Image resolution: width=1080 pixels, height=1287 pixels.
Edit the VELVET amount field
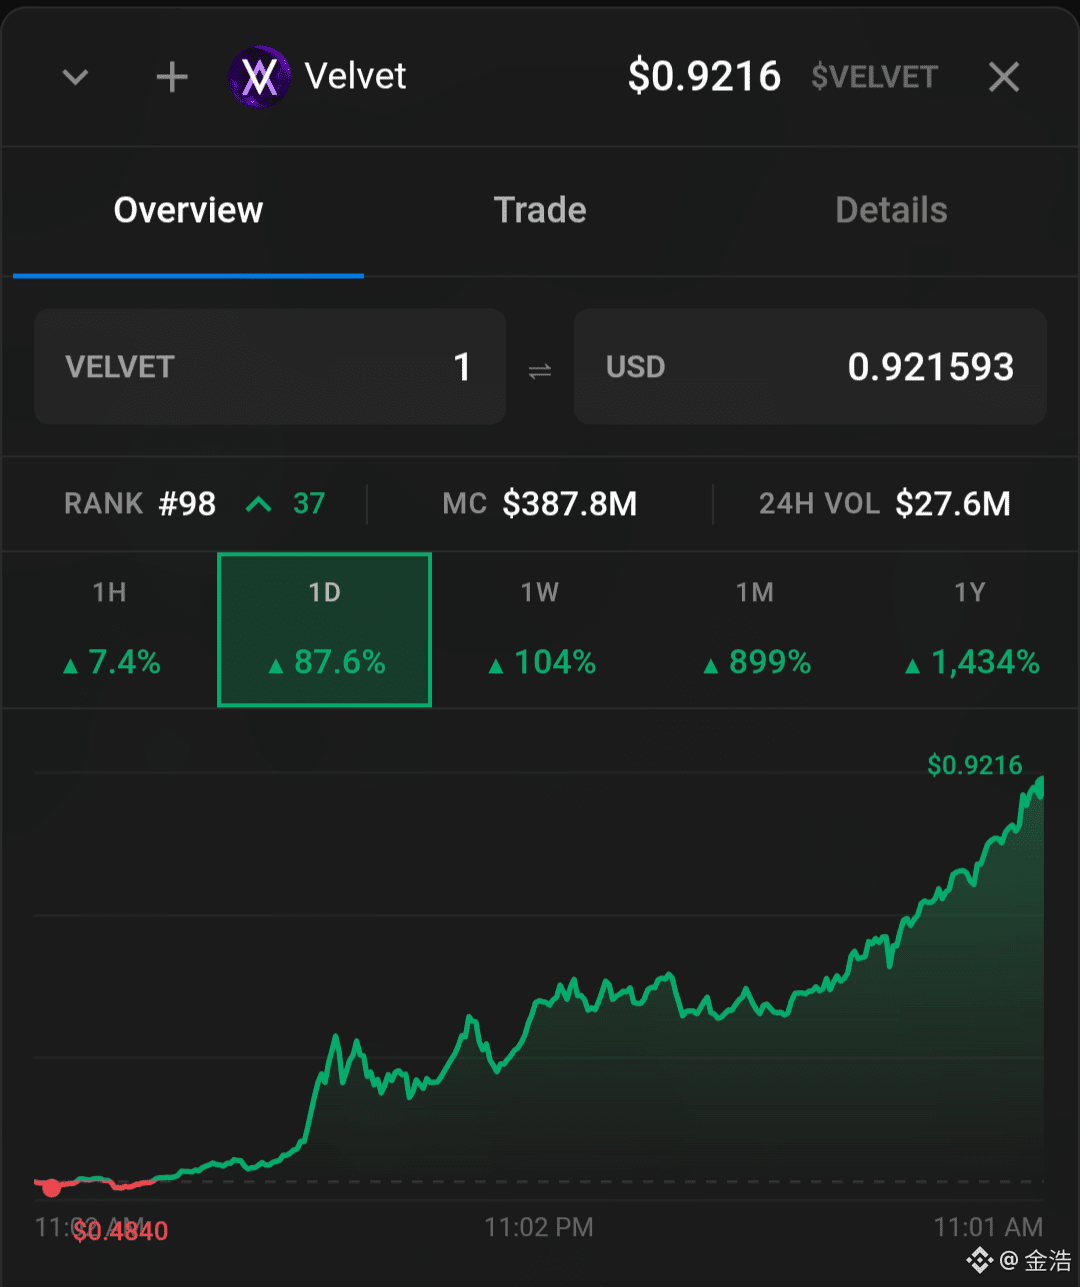(270, 367)
